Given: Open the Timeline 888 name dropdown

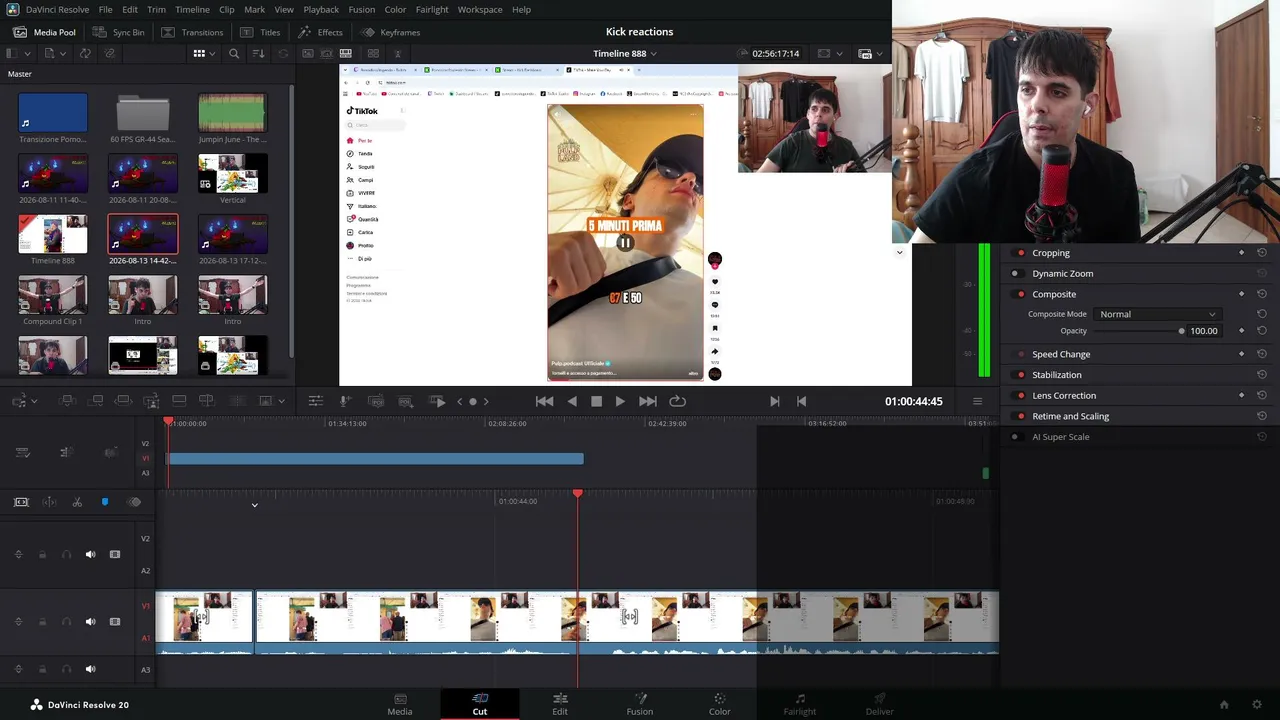Looking at the screenshot, I should 625,53.
